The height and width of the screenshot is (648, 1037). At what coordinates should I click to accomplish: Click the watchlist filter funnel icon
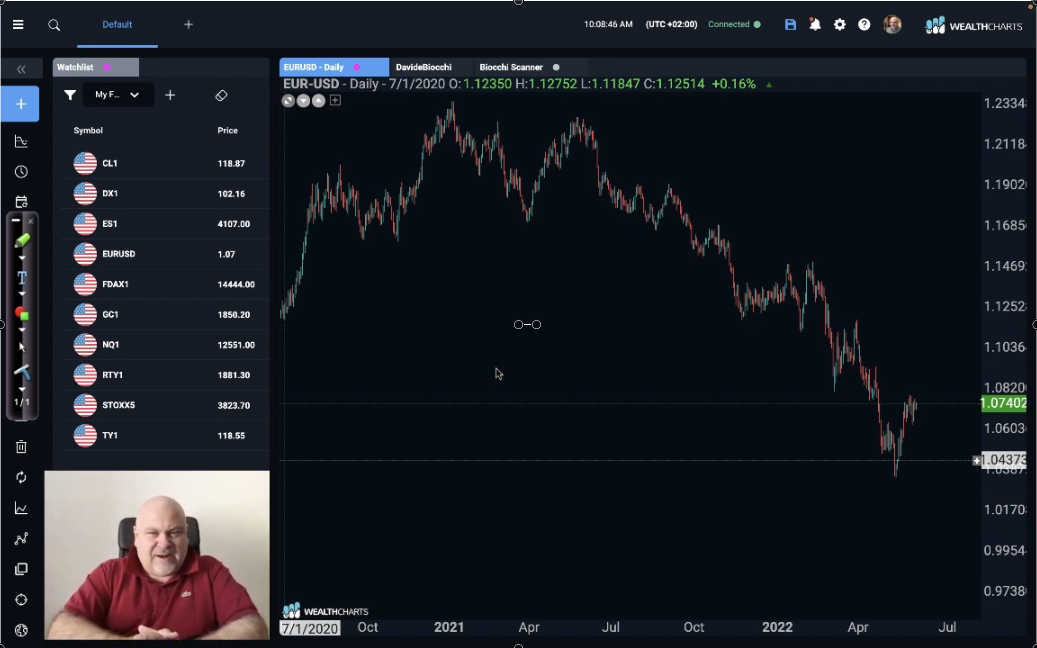click(70, 95)
